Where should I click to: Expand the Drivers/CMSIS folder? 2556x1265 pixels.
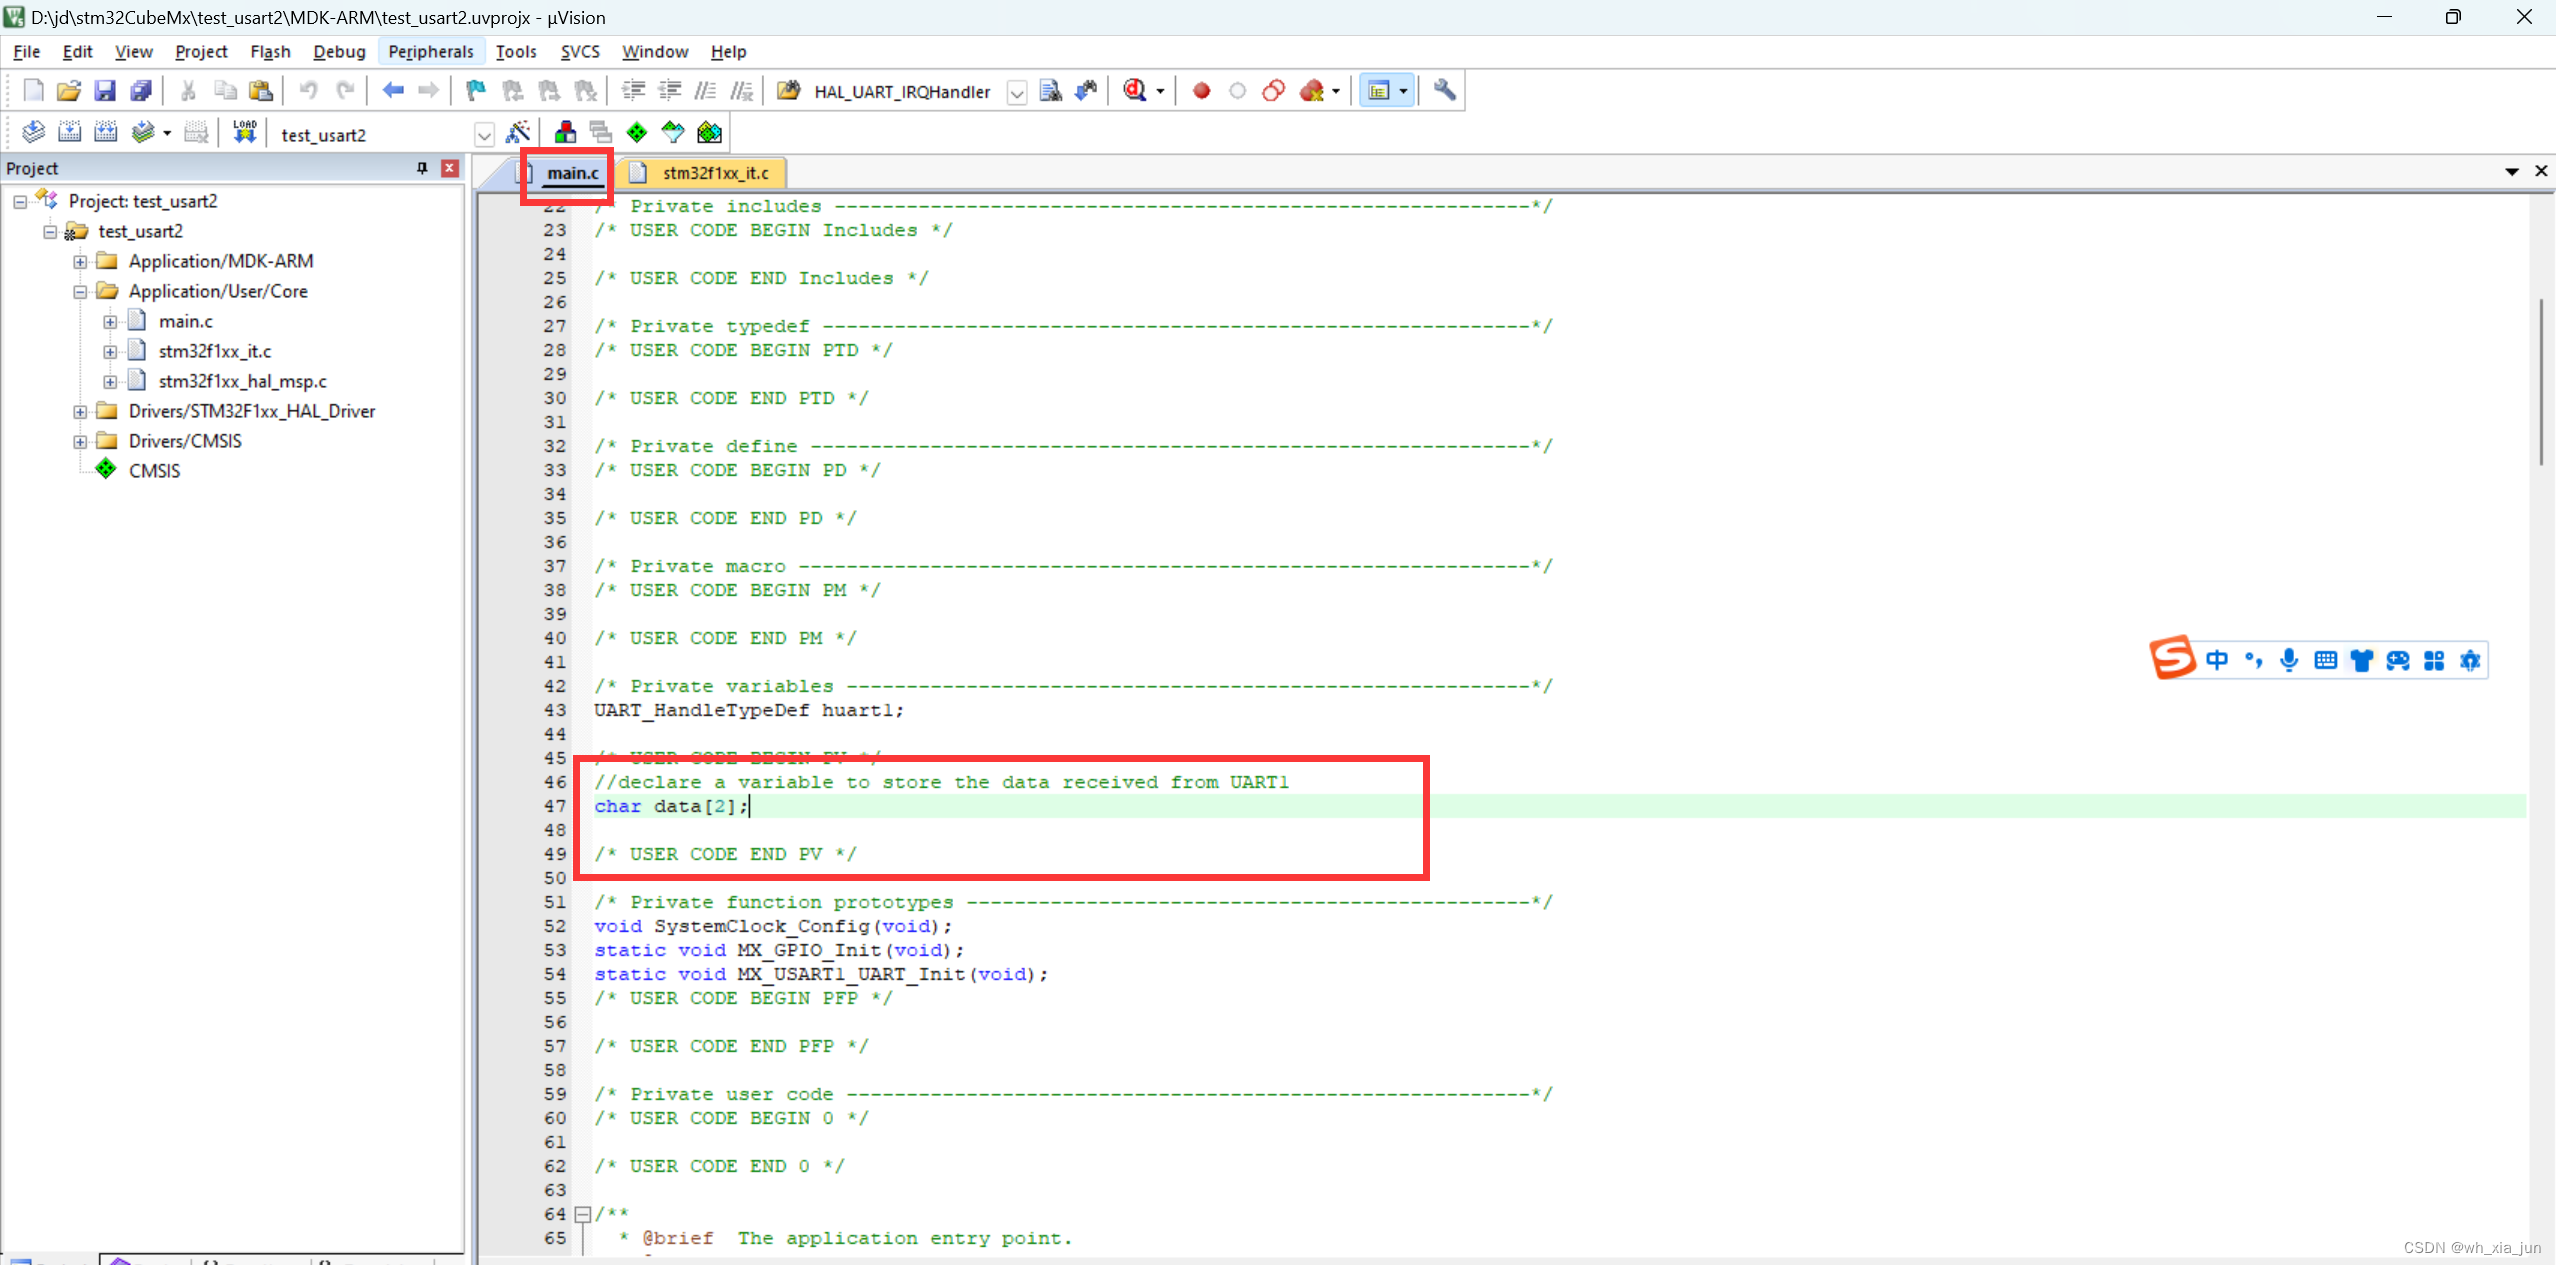pos(80,441)
